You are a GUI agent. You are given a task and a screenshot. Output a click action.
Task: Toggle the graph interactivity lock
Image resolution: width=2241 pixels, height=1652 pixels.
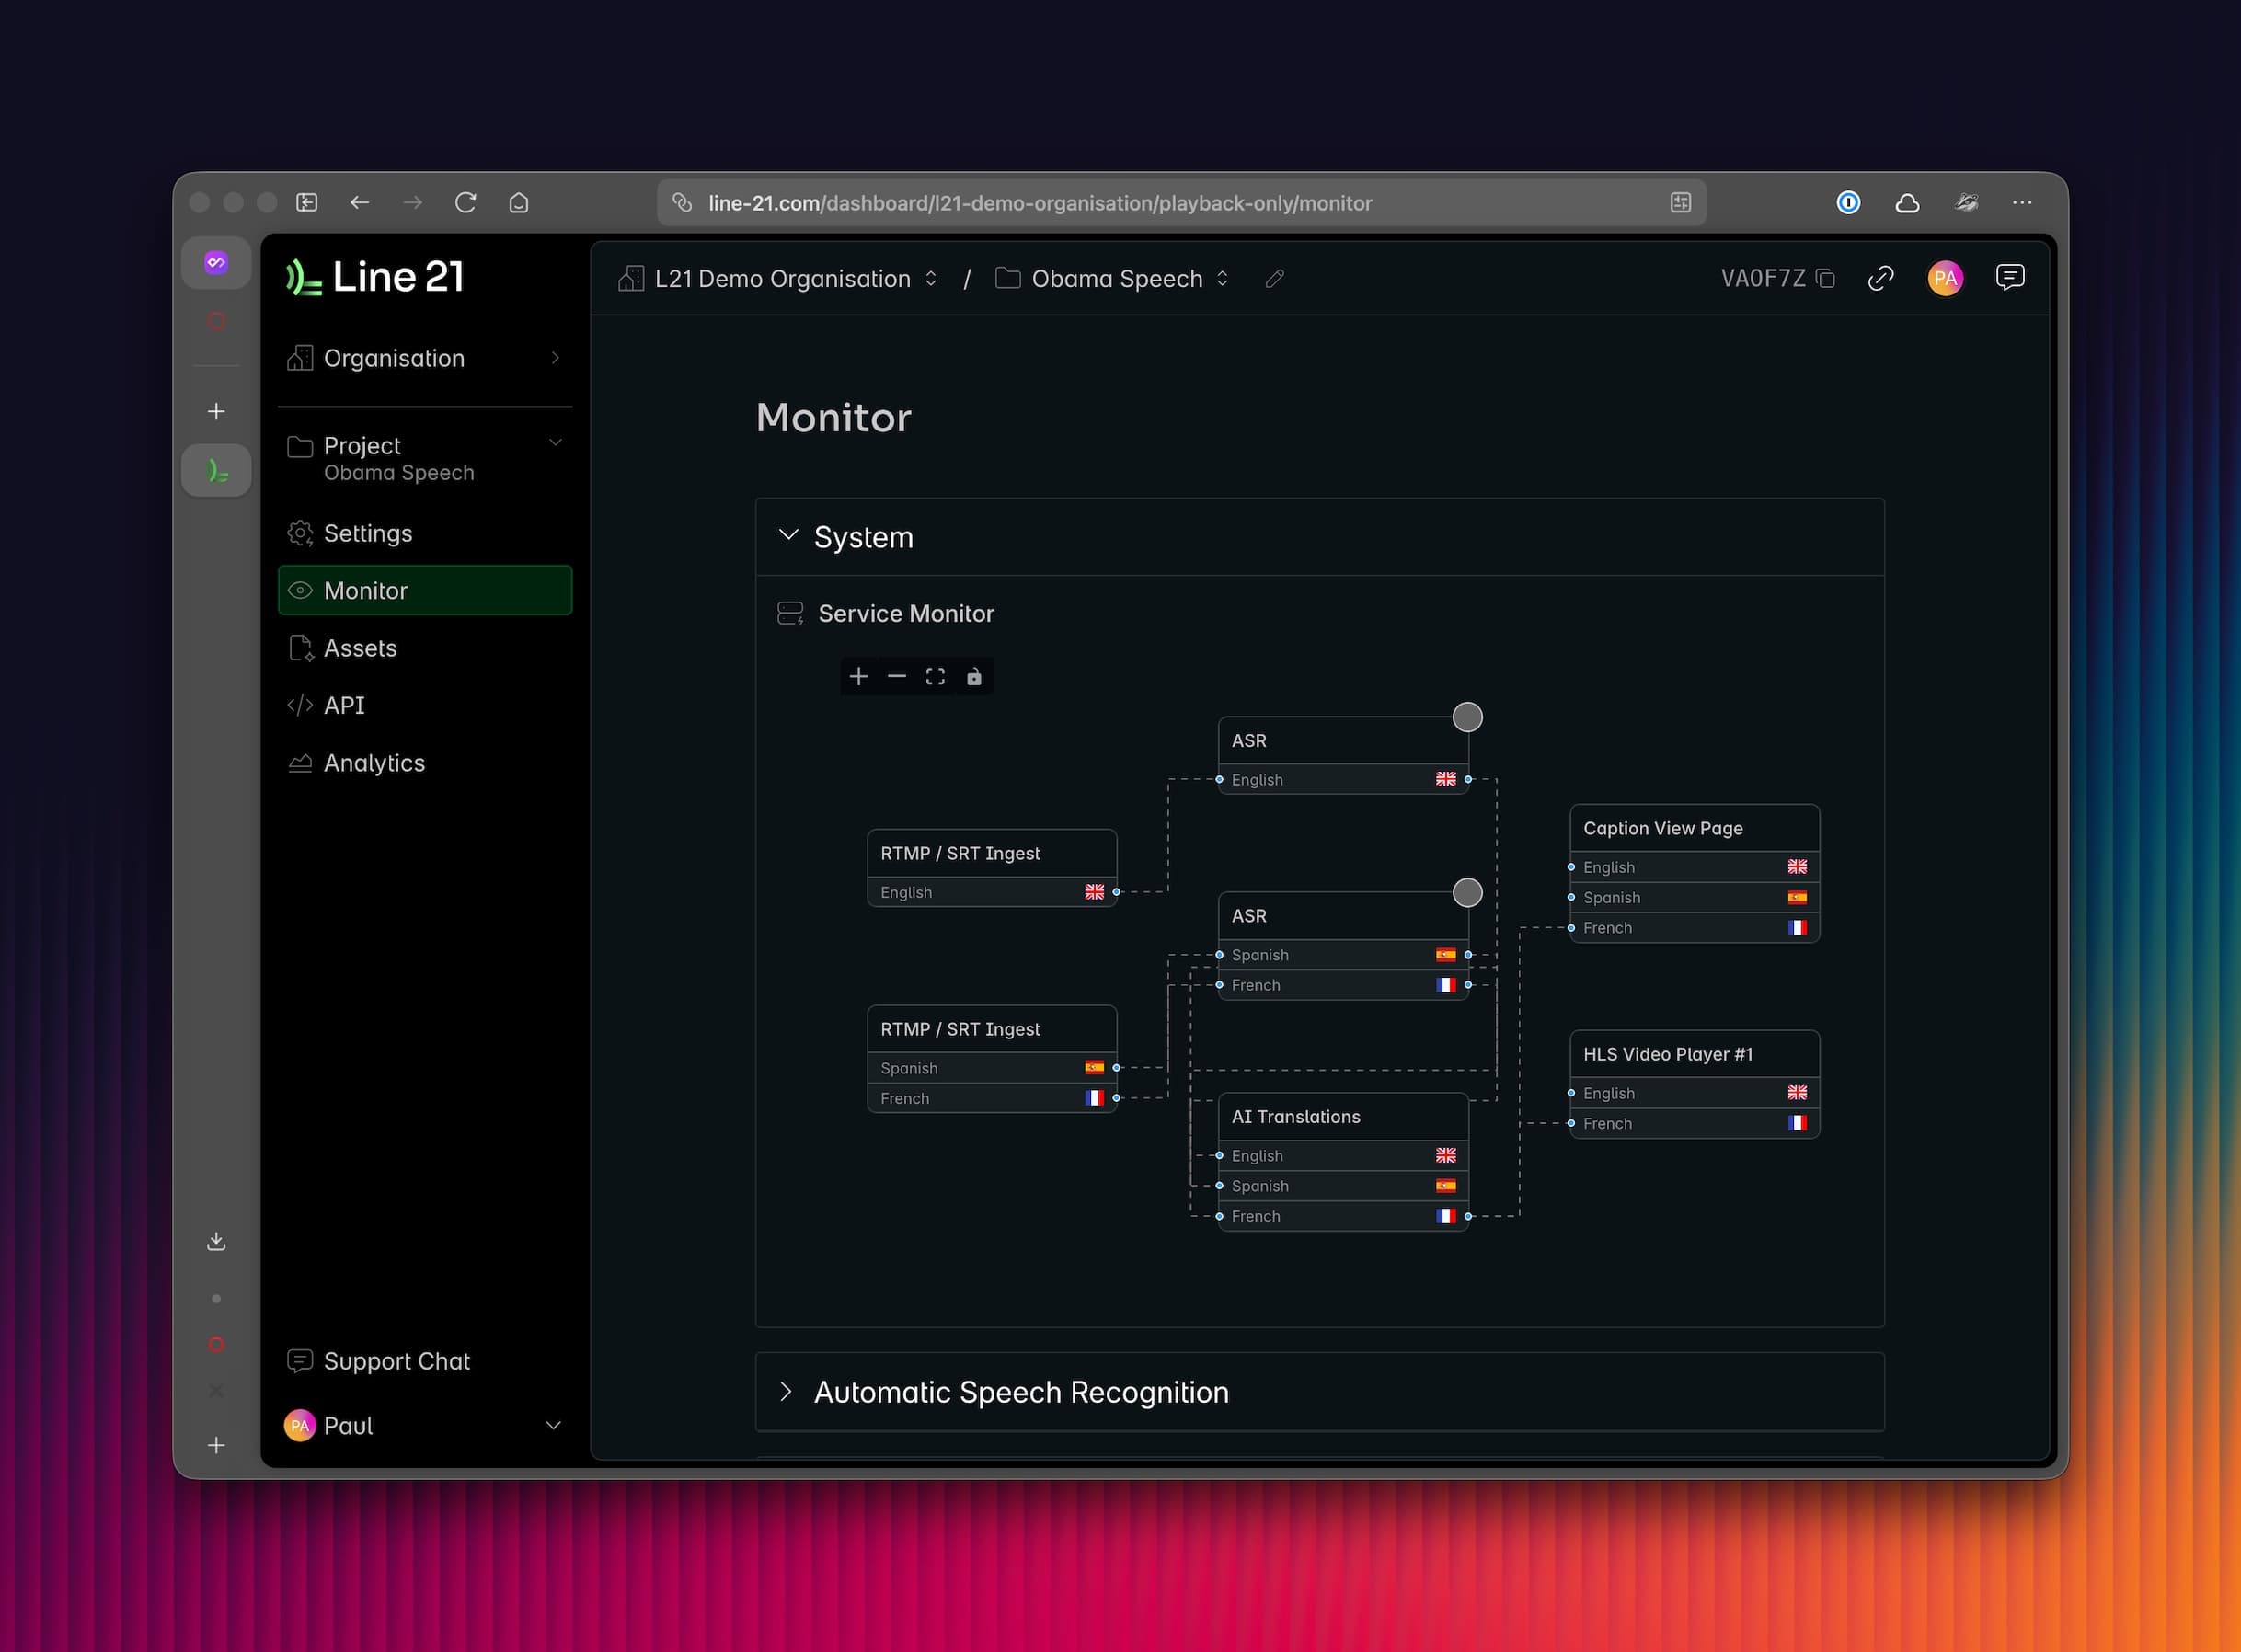(974, 677)
